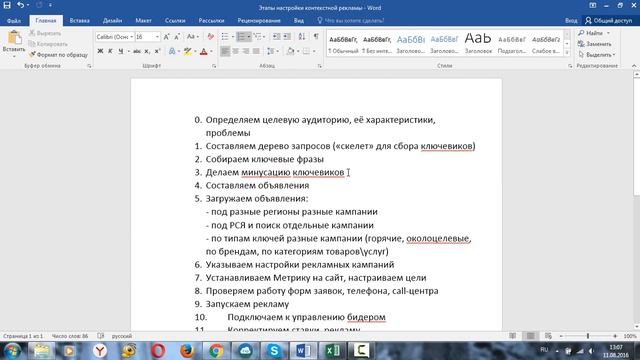Toggle align left in the paragraph group
The image size is (640, 360).
click(225, 51)
